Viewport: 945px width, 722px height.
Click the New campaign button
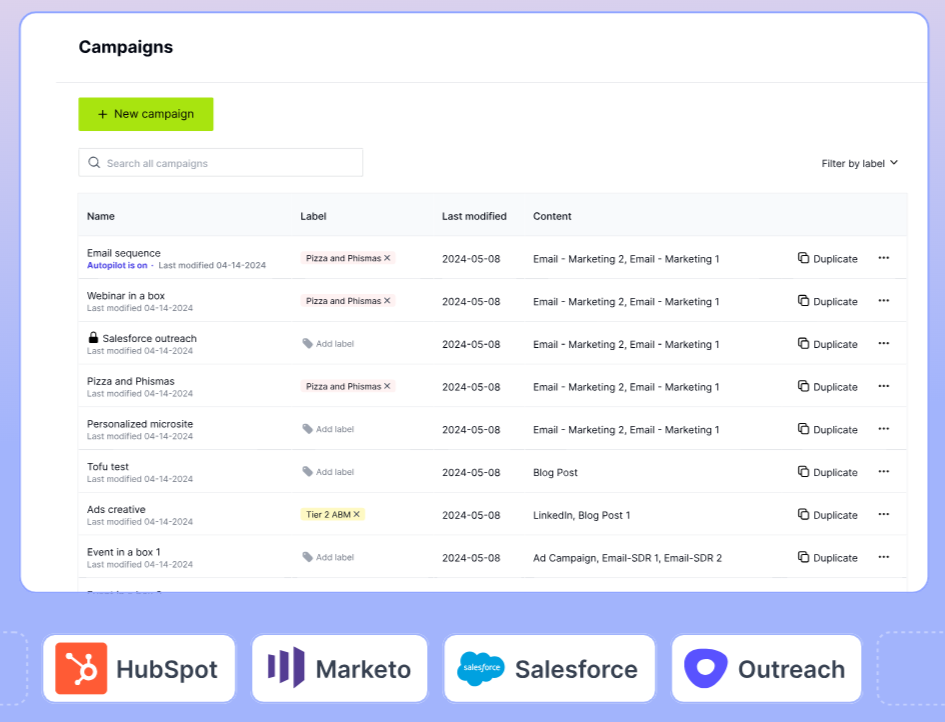[146, 114]
